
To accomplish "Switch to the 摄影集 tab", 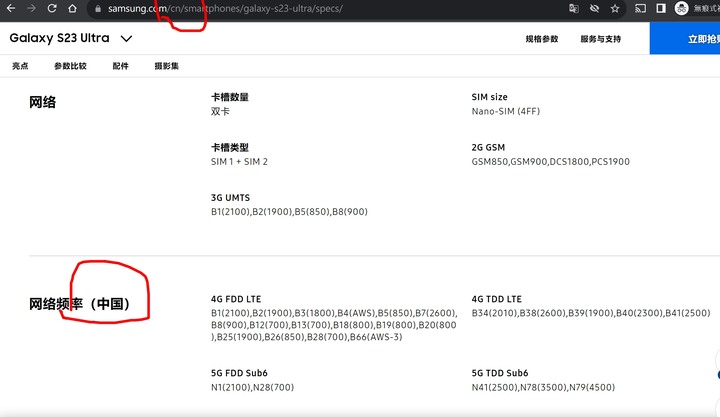I will pyautogui.click(x=167, y=66).
